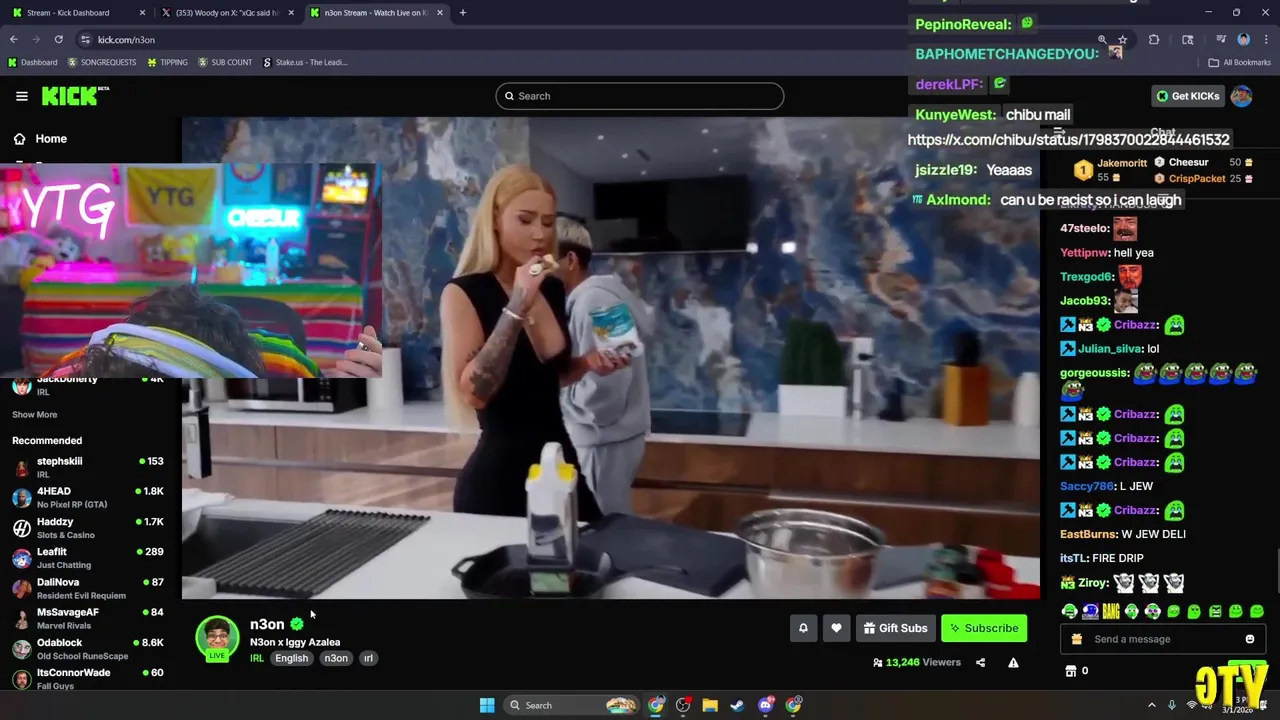The width and height of the screenshot is (1280, 720).
Task: Show hidden system tray icons
Action: tap(1151, 705)
